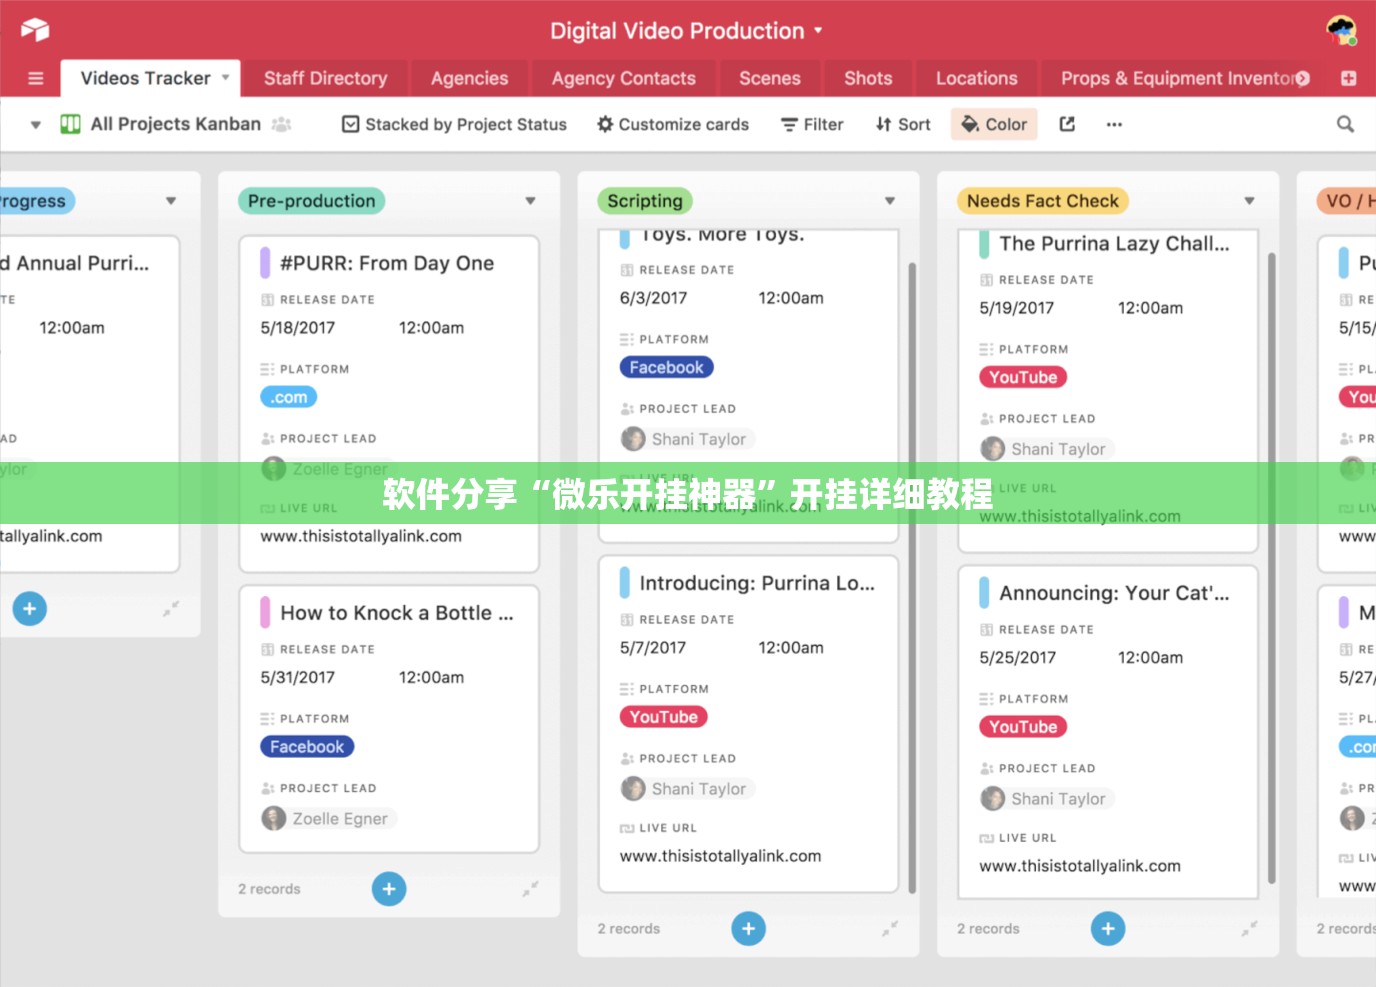Viewport: 1376px width, 987px height.
Task: Open the share view icon
Action: 1067,124
